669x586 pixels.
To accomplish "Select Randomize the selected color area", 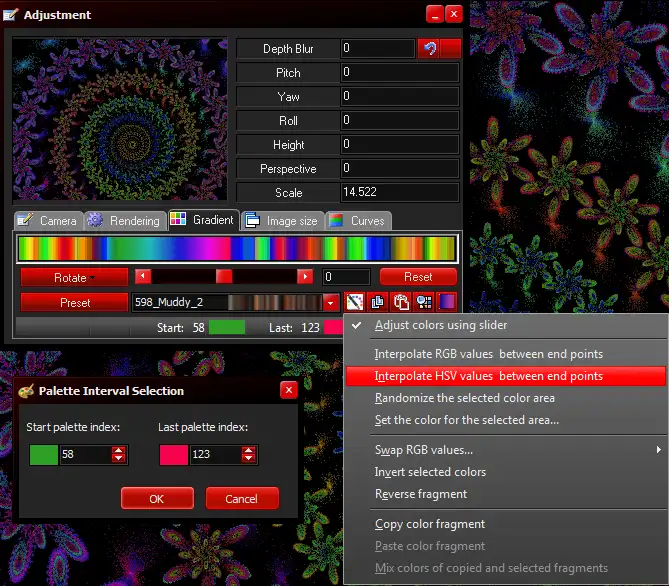I will coord(506,398).
